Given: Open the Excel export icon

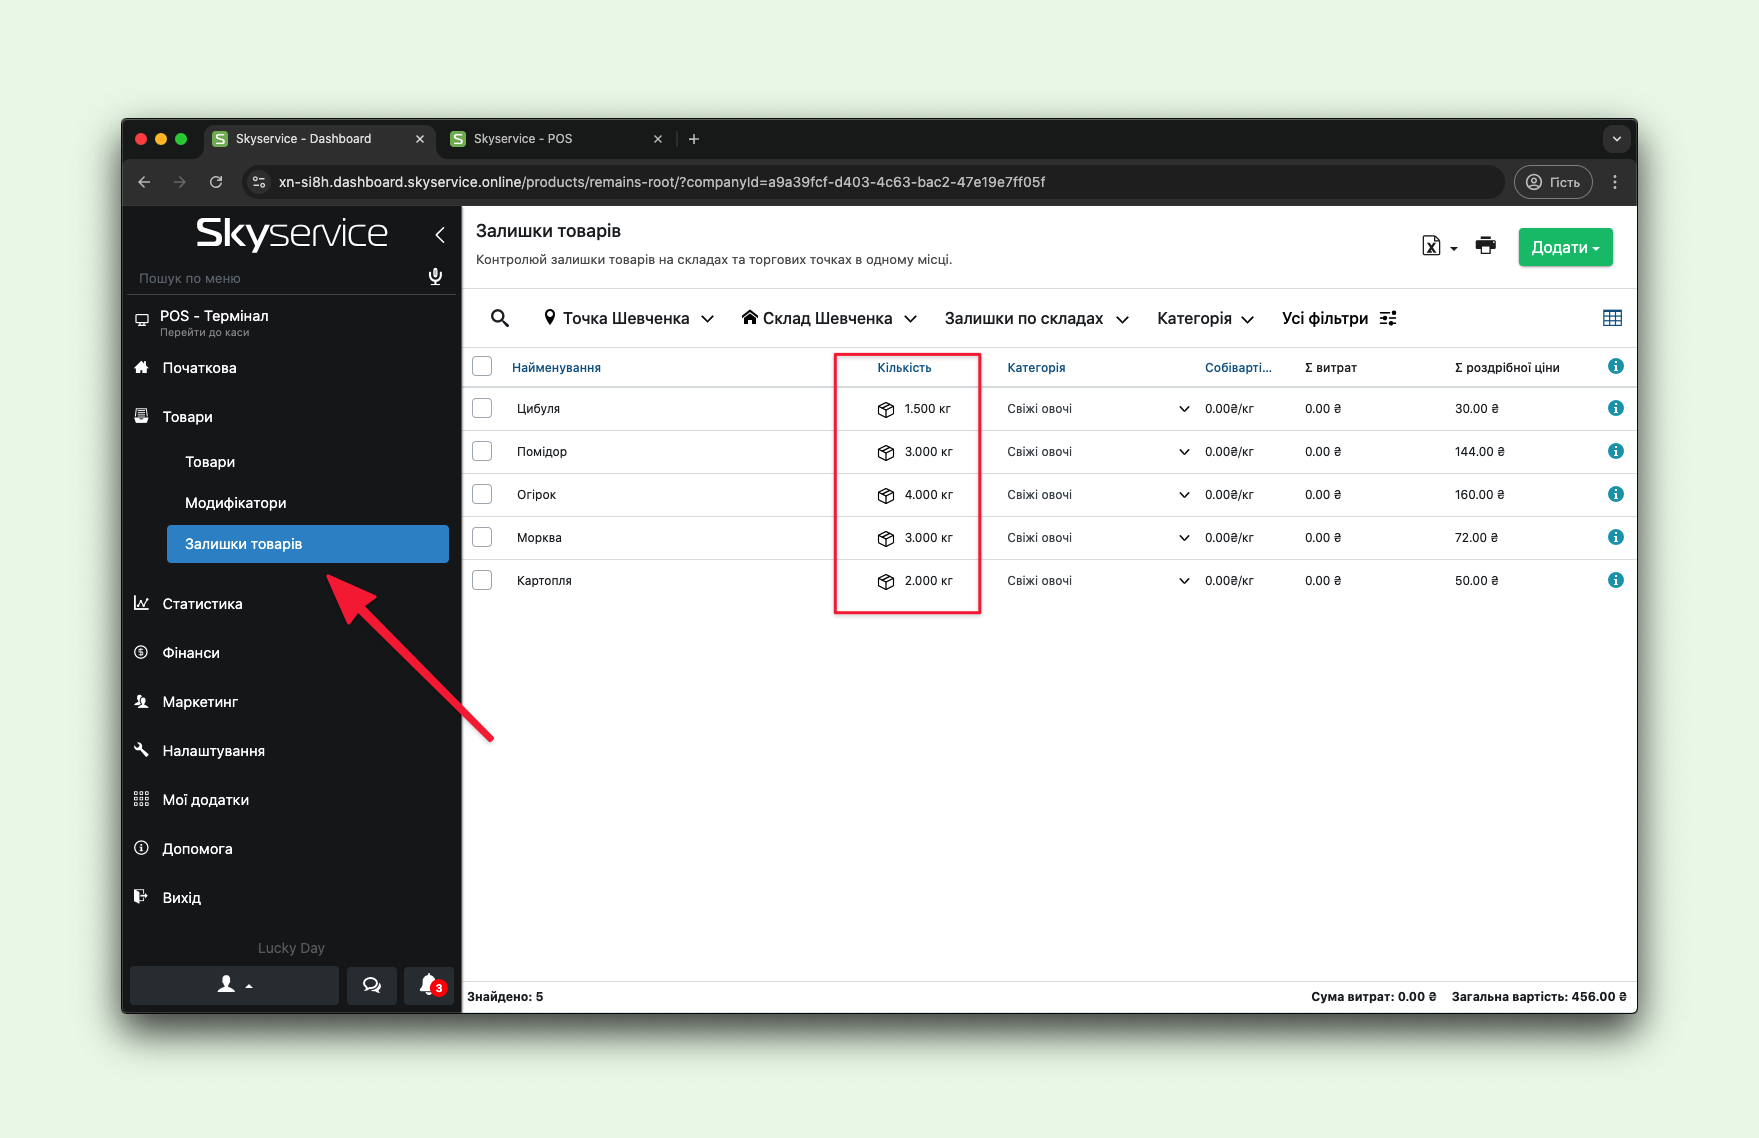Looking at the screenshot, I should pos(1432,246).
